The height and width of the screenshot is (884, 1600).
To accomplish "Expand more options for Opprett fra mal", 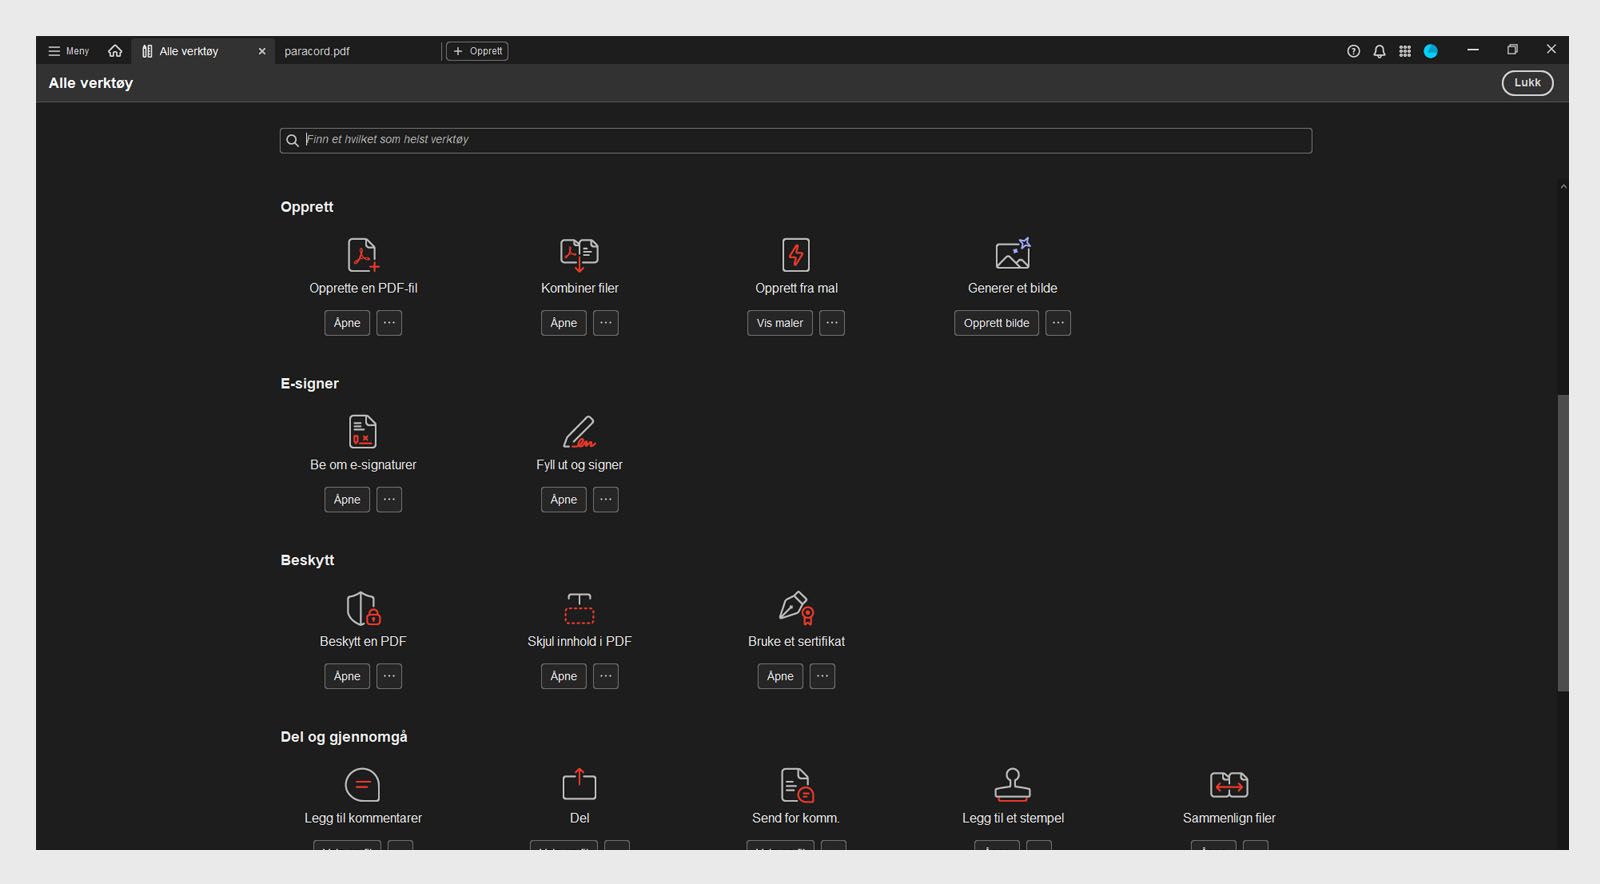I will (832, 323).
